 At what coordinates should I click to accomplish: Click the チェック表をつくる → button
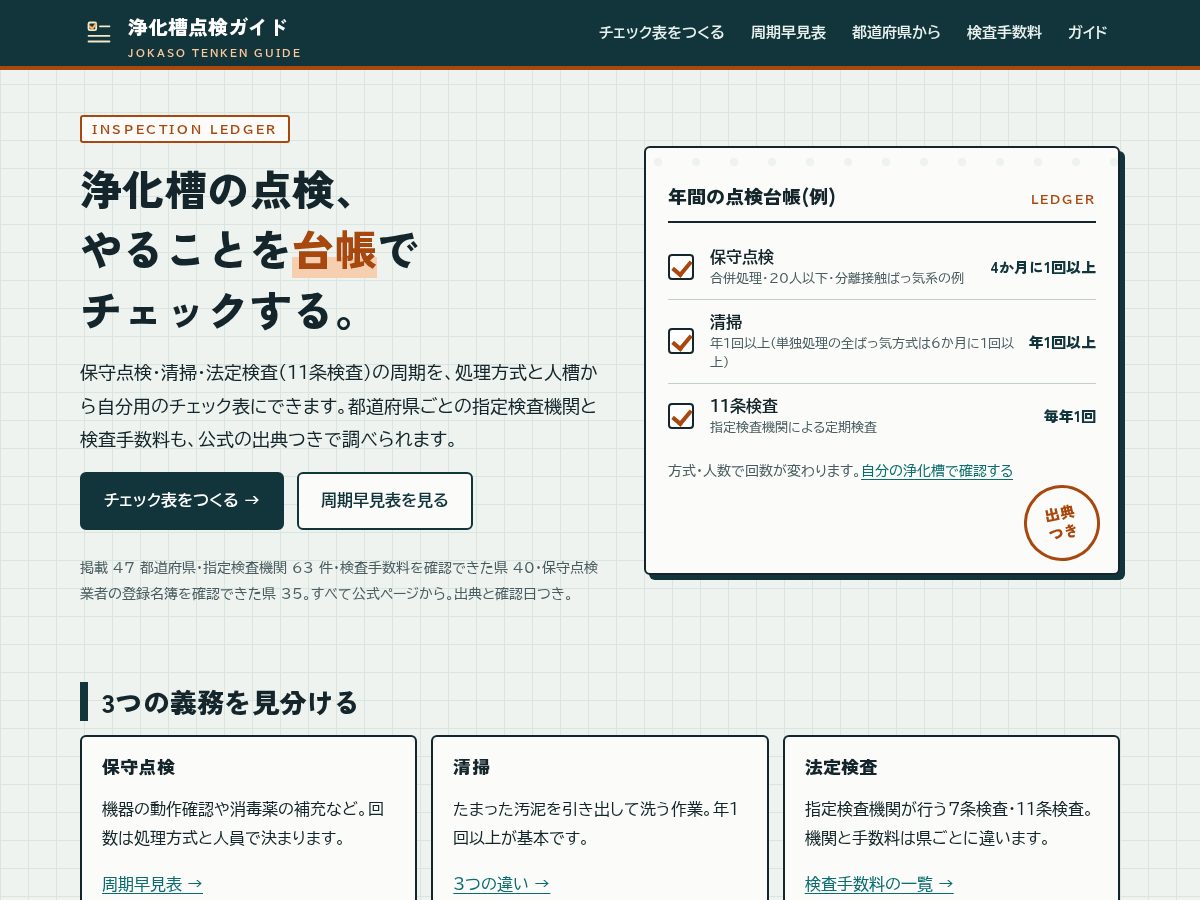click(x=182, y=501)
